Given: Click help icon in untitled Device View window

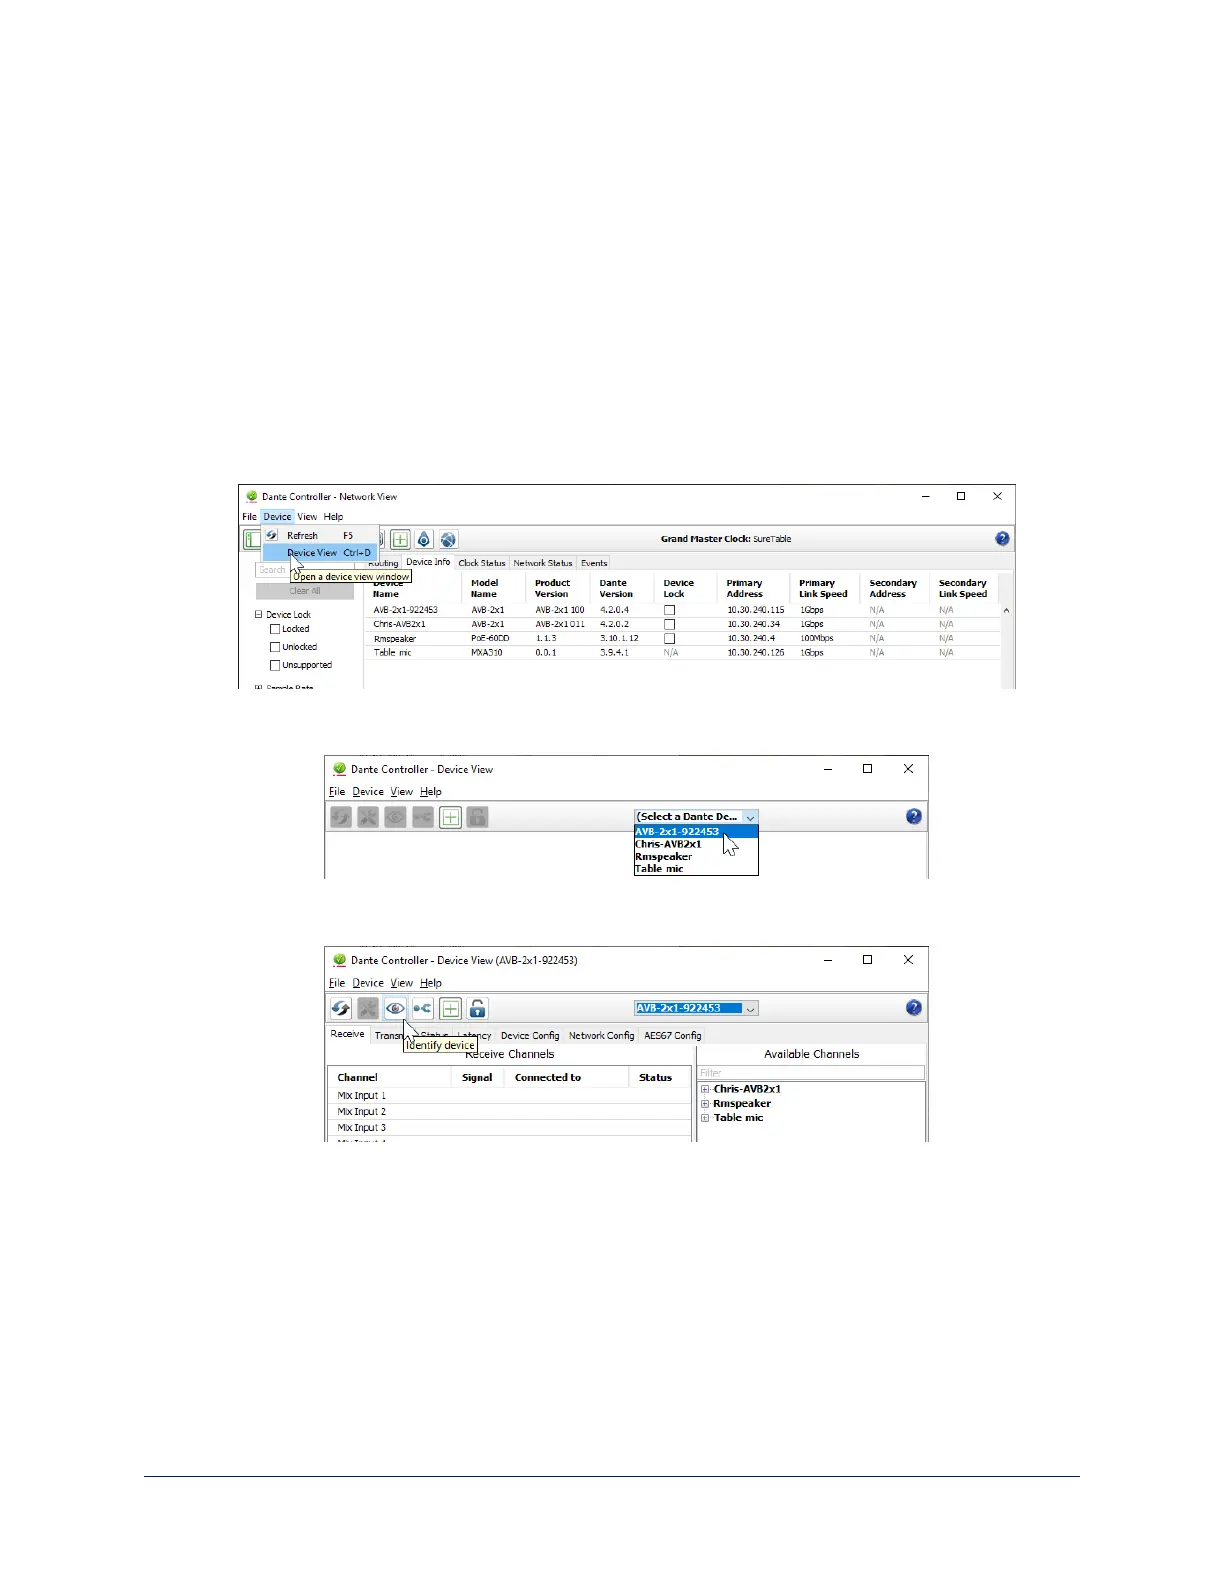Looking at the screenshot, I should (x=914, y=816).
